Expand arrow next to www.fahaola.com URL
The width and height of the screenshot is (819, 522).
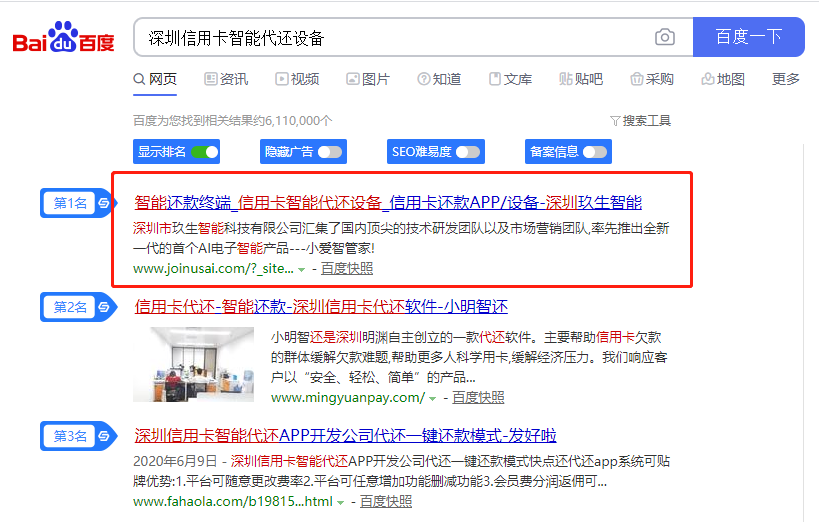tap(341, 503)
